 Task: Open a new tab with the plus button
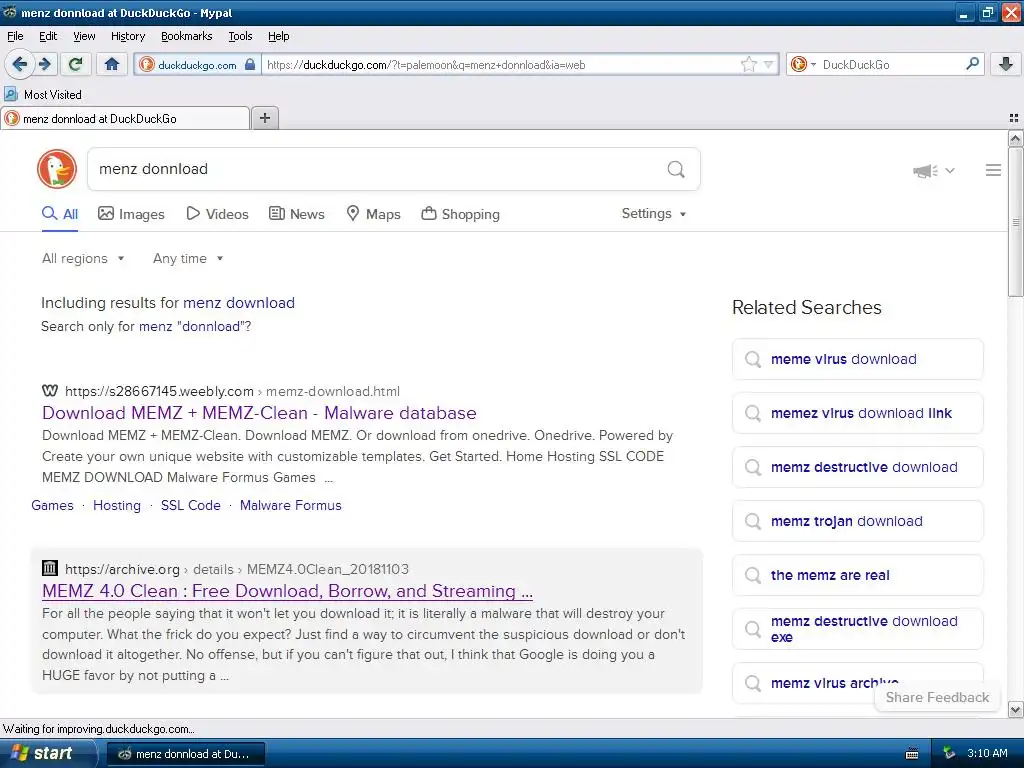click(264, 118)
